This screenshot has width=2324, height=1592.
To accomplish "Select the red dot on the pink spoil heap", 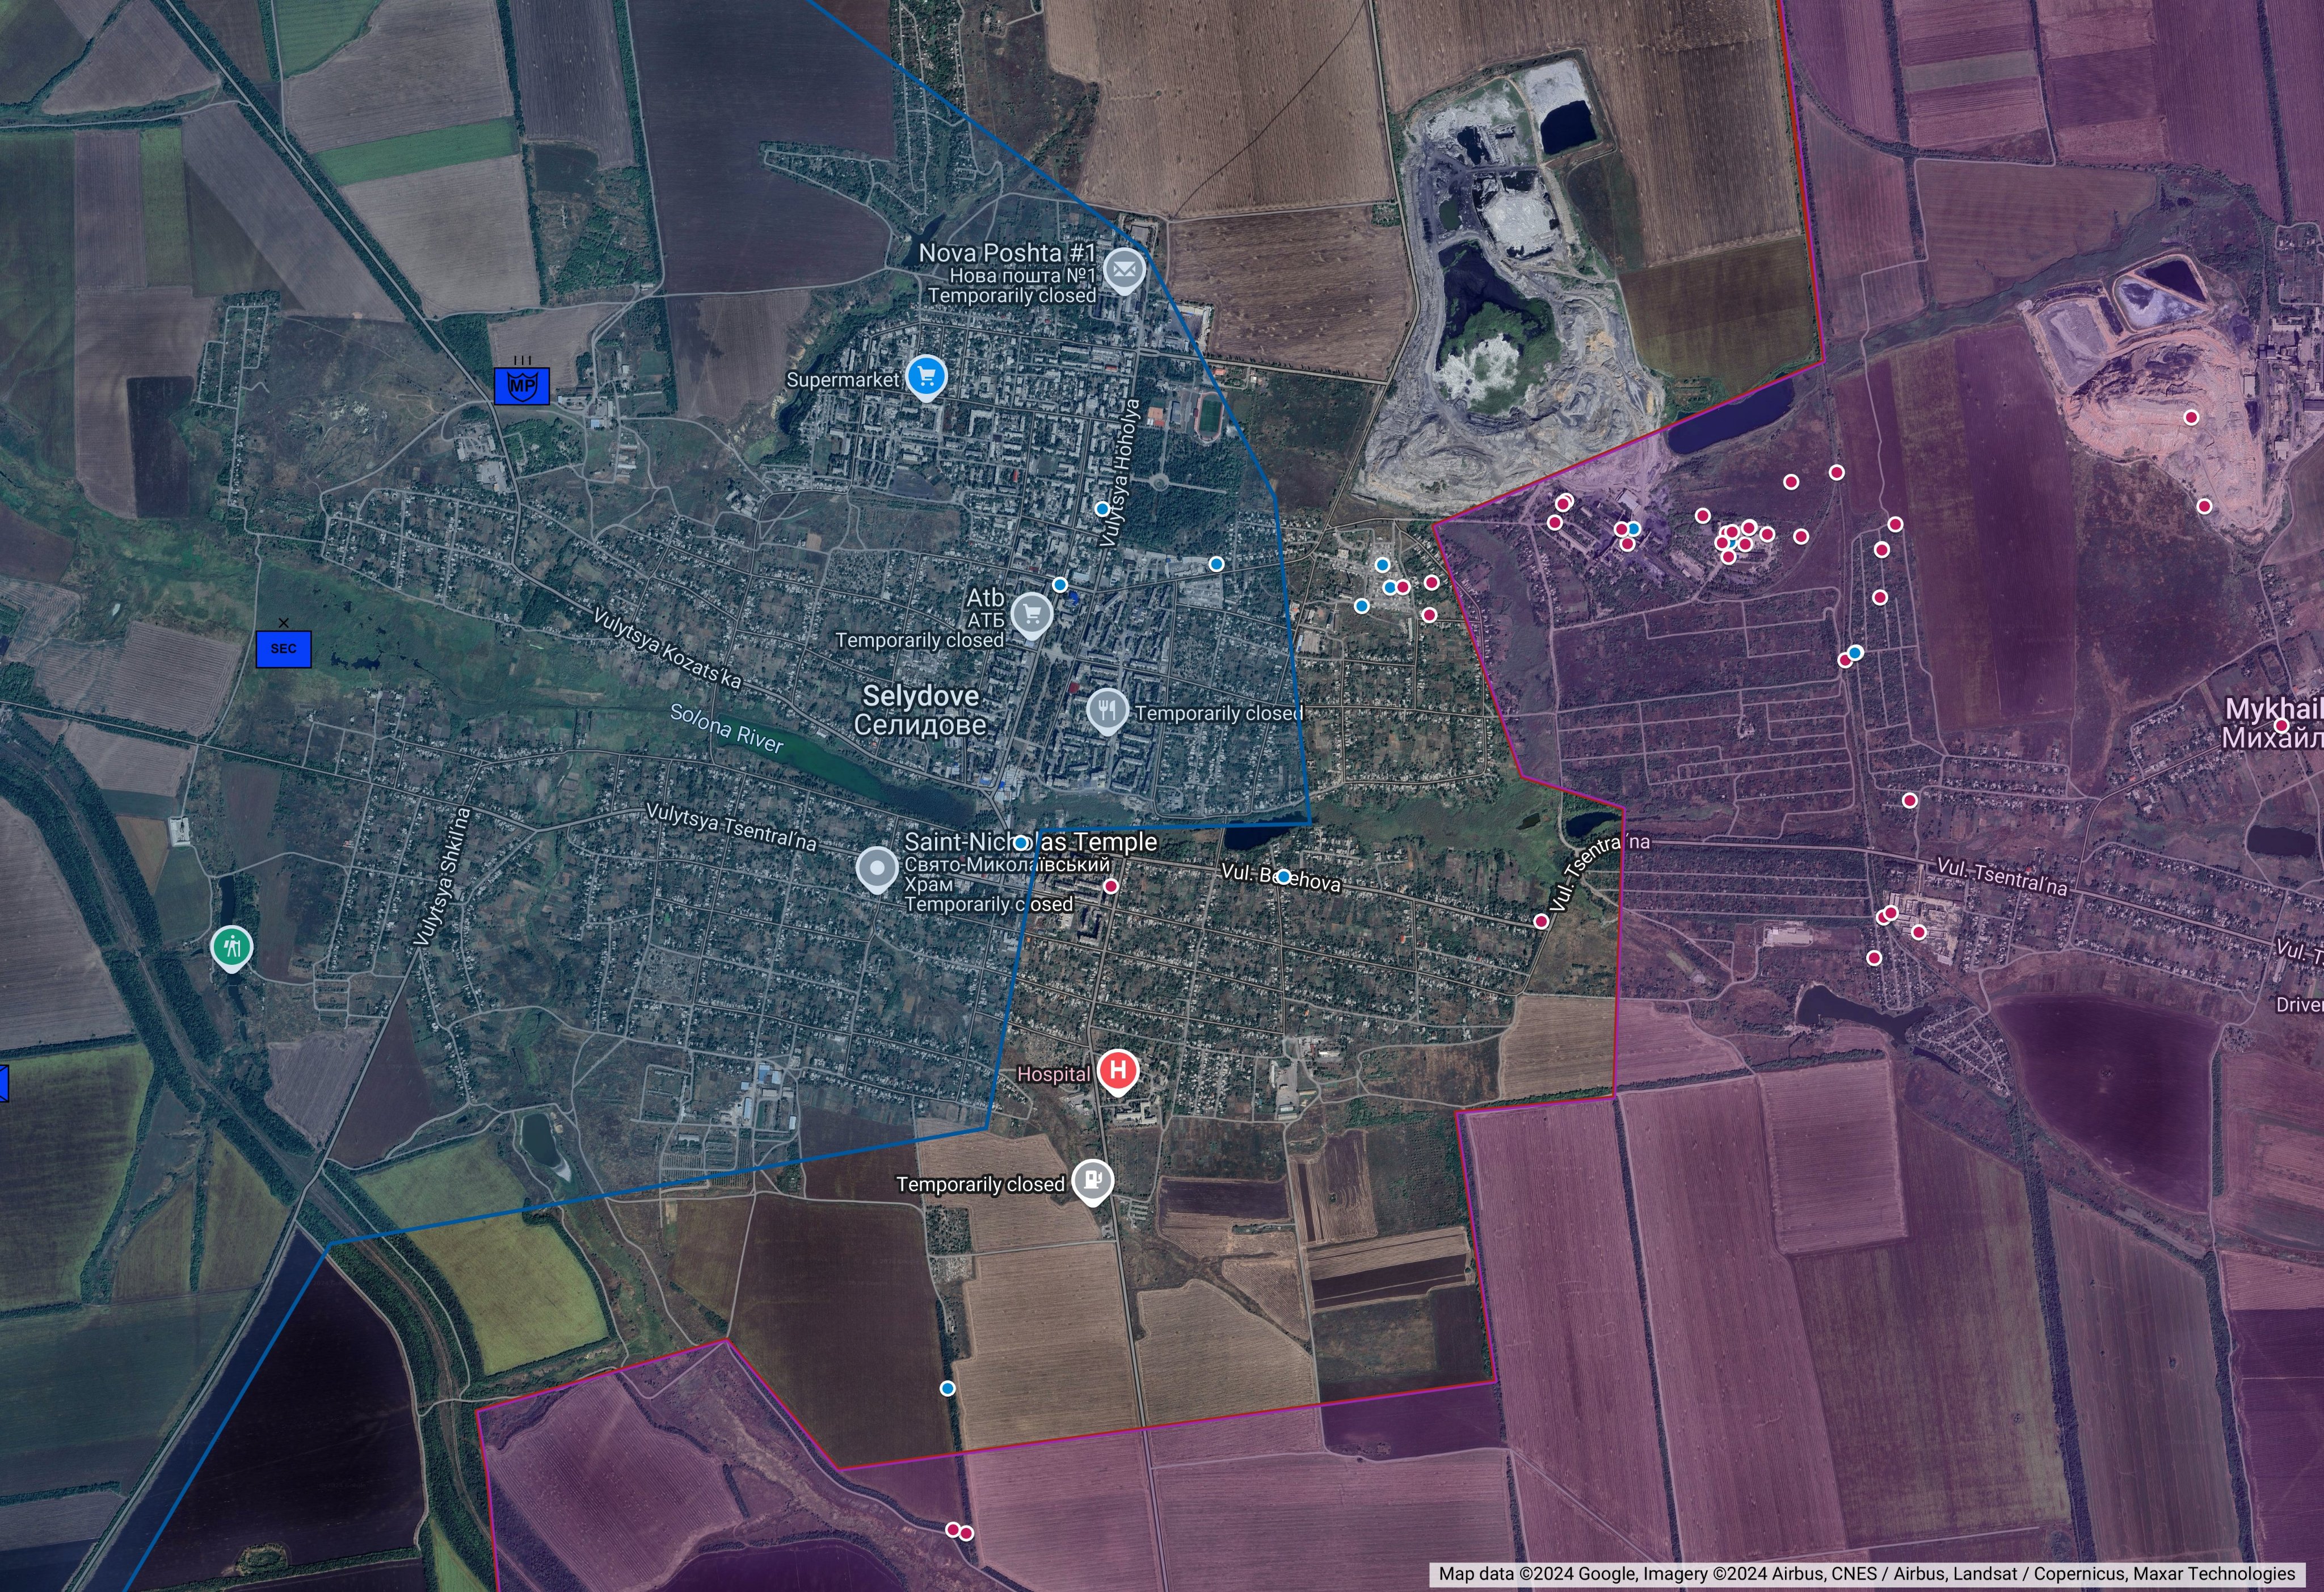I will point(2191,418).
